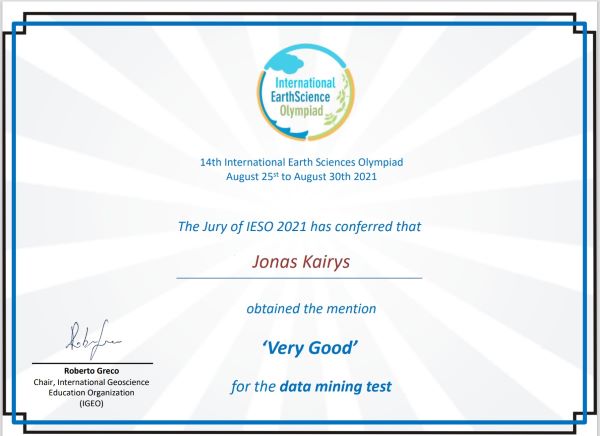Select the 'obtained the mention' text
This screenshot has height=436, width=600.
click(x=311, y=309)
